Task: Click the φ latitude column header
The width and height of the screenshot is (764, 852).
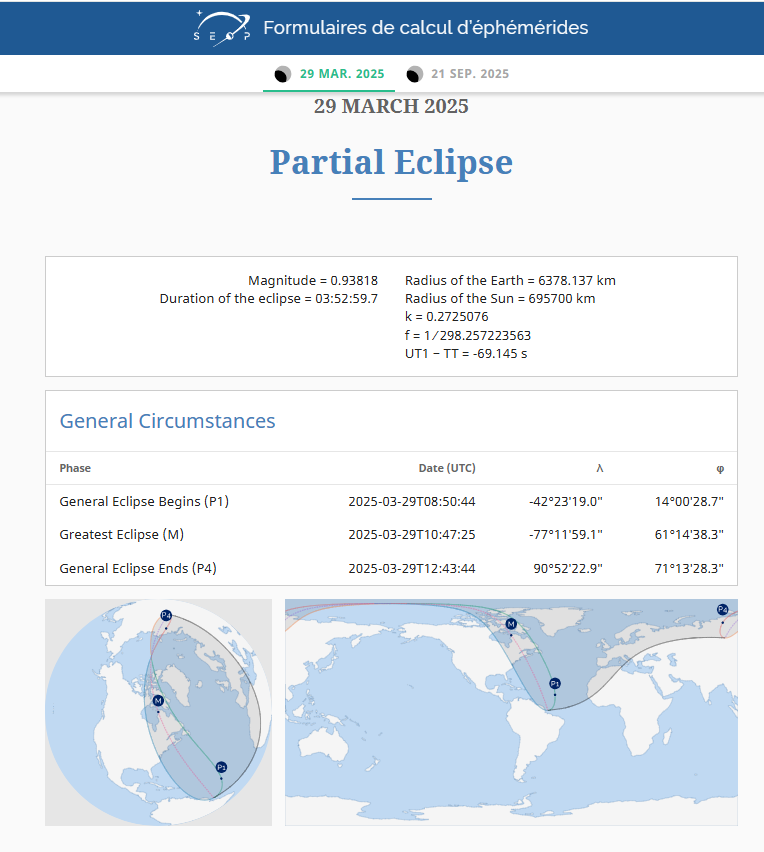Action: [719, 468]
